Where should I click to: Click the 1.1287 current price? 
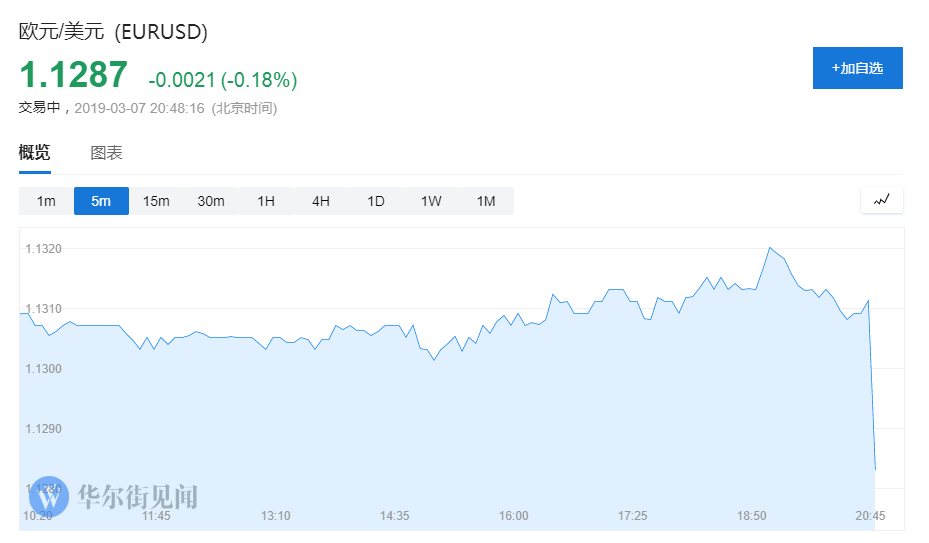(73, 75)
